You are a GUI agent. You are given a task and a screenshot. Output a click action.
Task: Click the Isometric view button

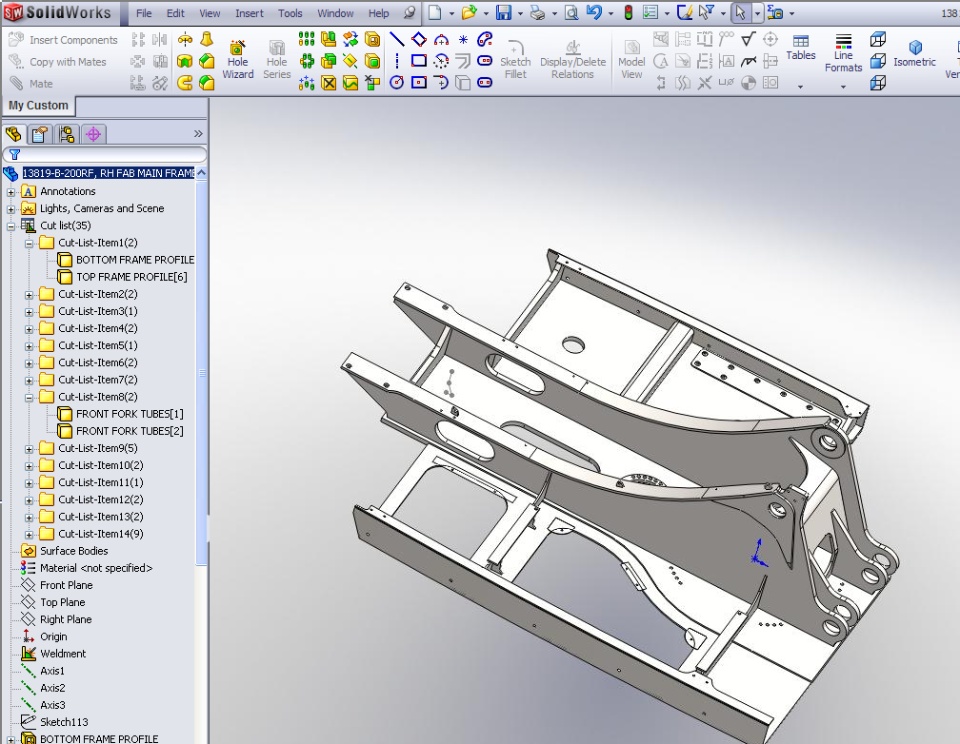click(915, 53)
